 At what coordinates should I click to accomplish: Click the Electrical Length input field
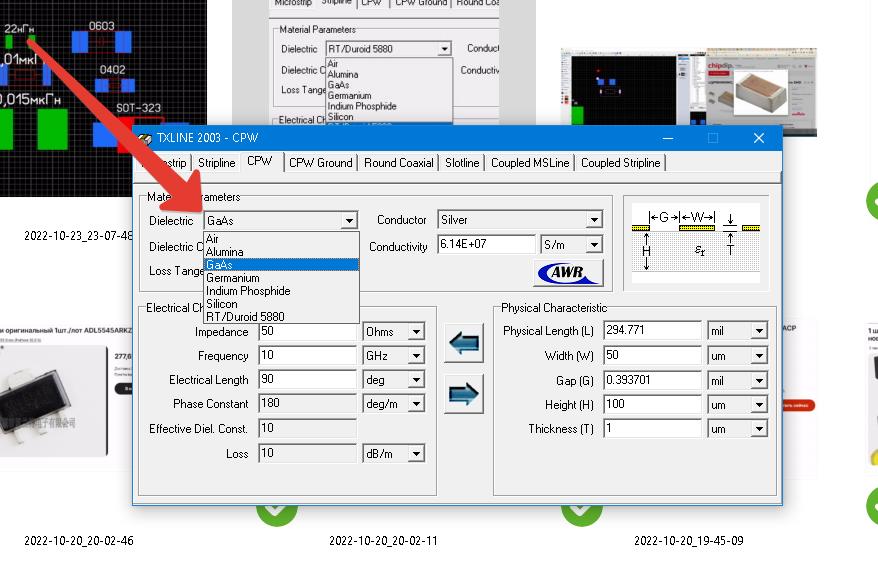point(307,380)
